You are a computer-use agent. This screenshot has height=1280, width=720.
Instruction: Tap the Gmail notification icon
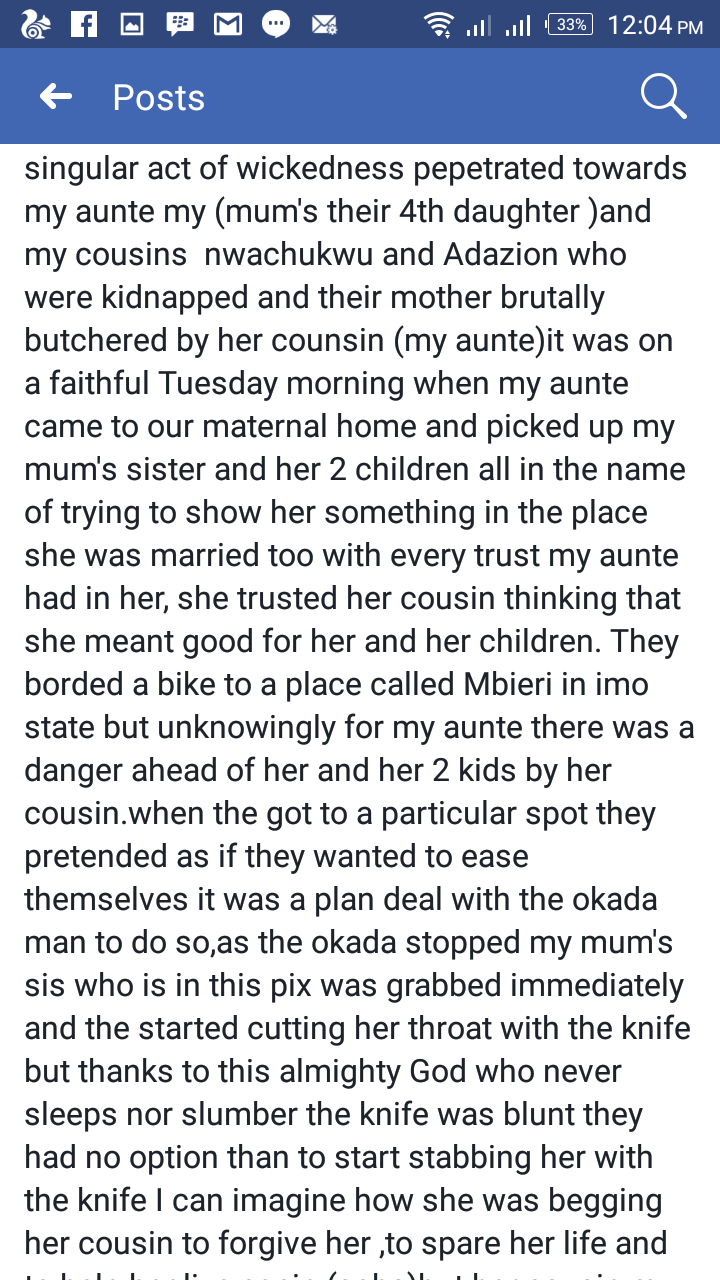tap(228, 25)
